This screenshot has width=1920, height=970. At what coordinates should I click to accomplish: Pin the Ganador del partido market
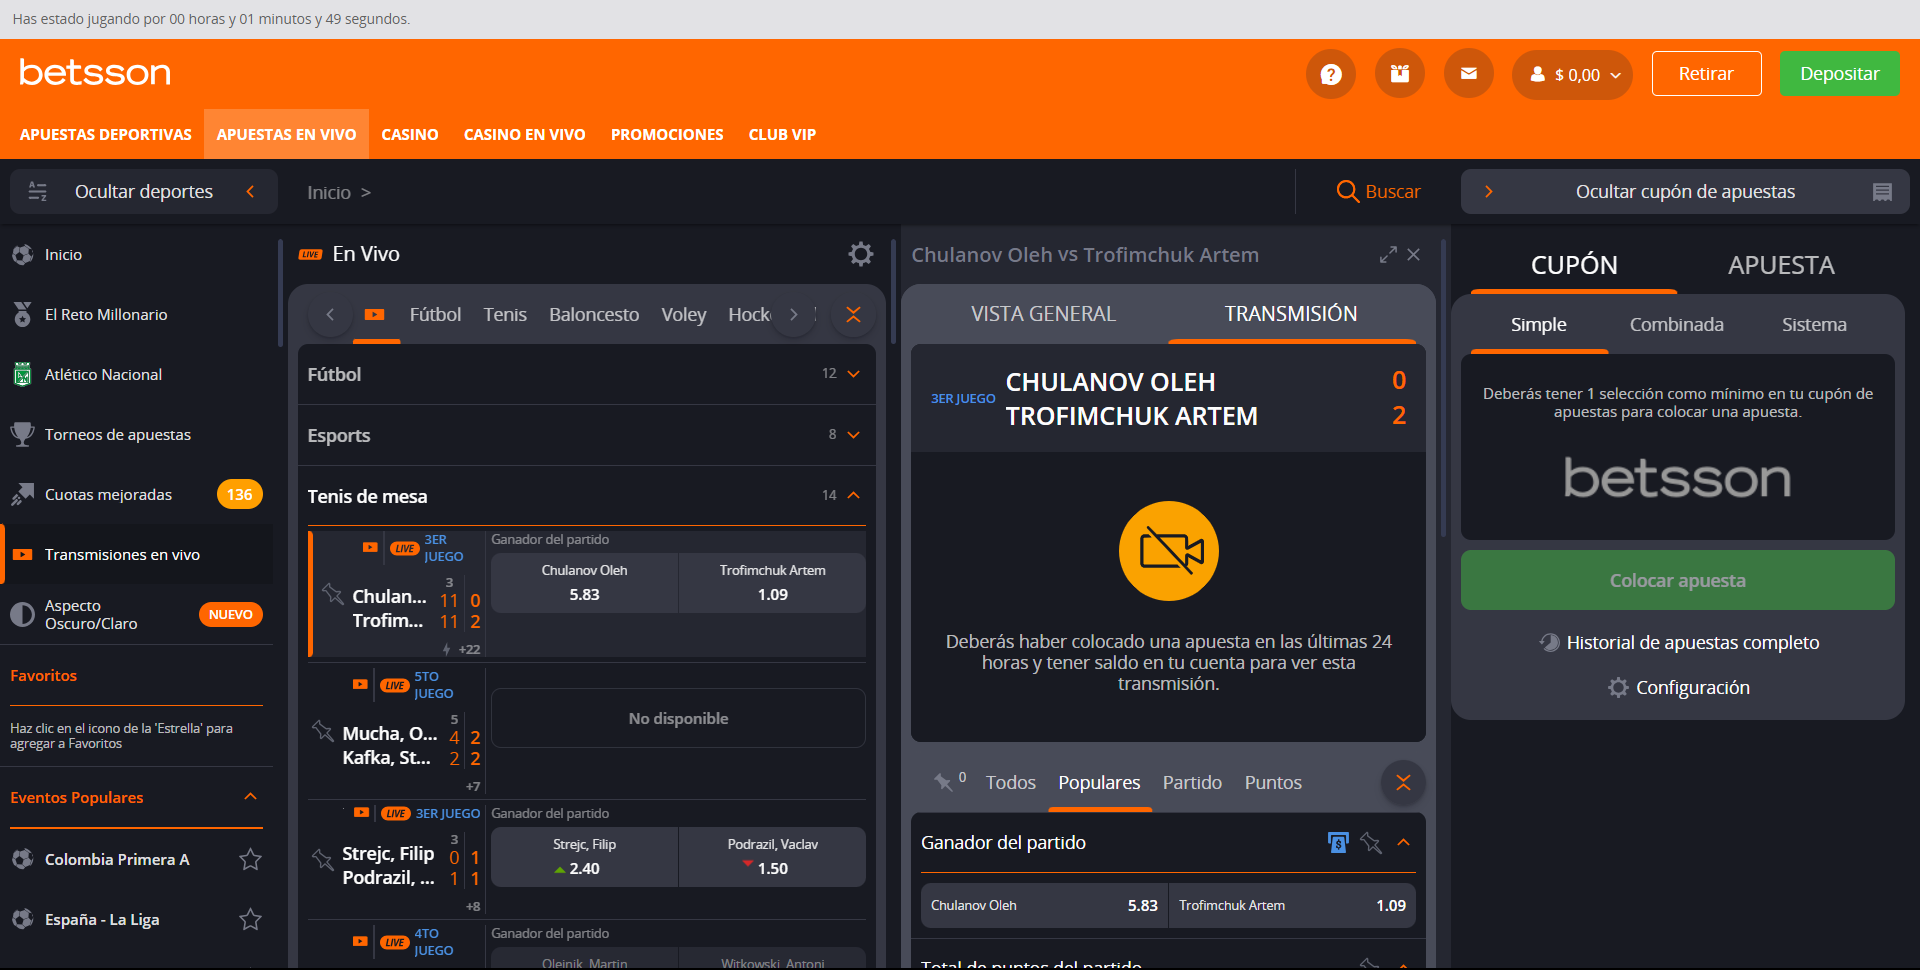pos(1371,843)
